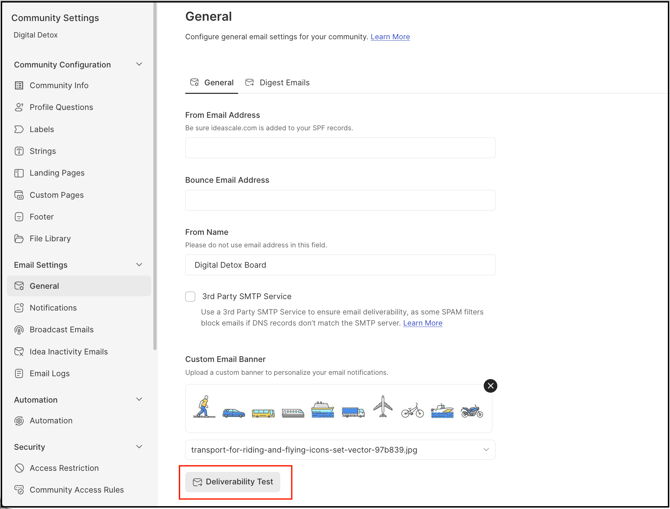Collapse the Community Configuration section

pos(139,65)
